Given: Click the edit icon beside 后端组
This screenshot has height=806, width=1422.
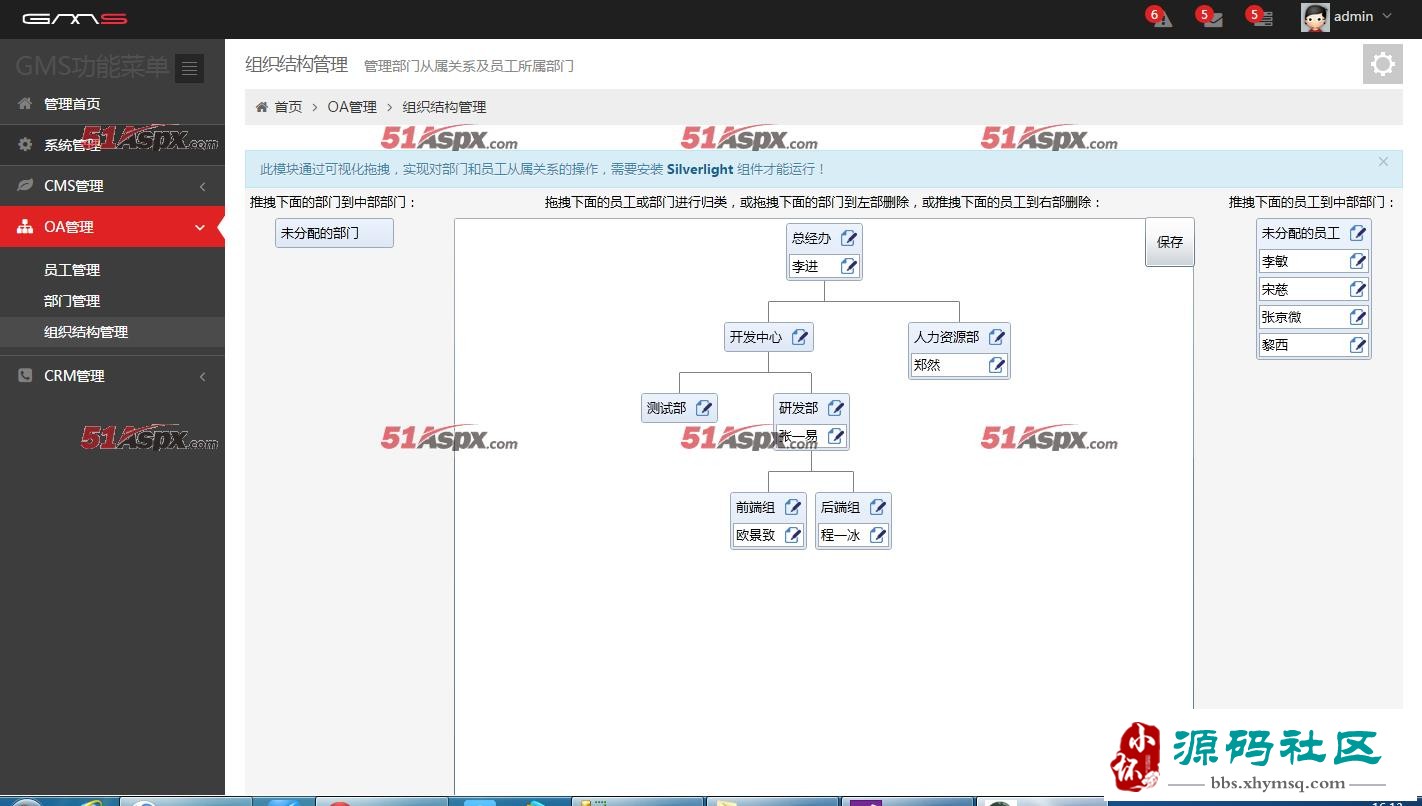Looking at the screenshot, I should pyautogui.click(x=878, y=507).
